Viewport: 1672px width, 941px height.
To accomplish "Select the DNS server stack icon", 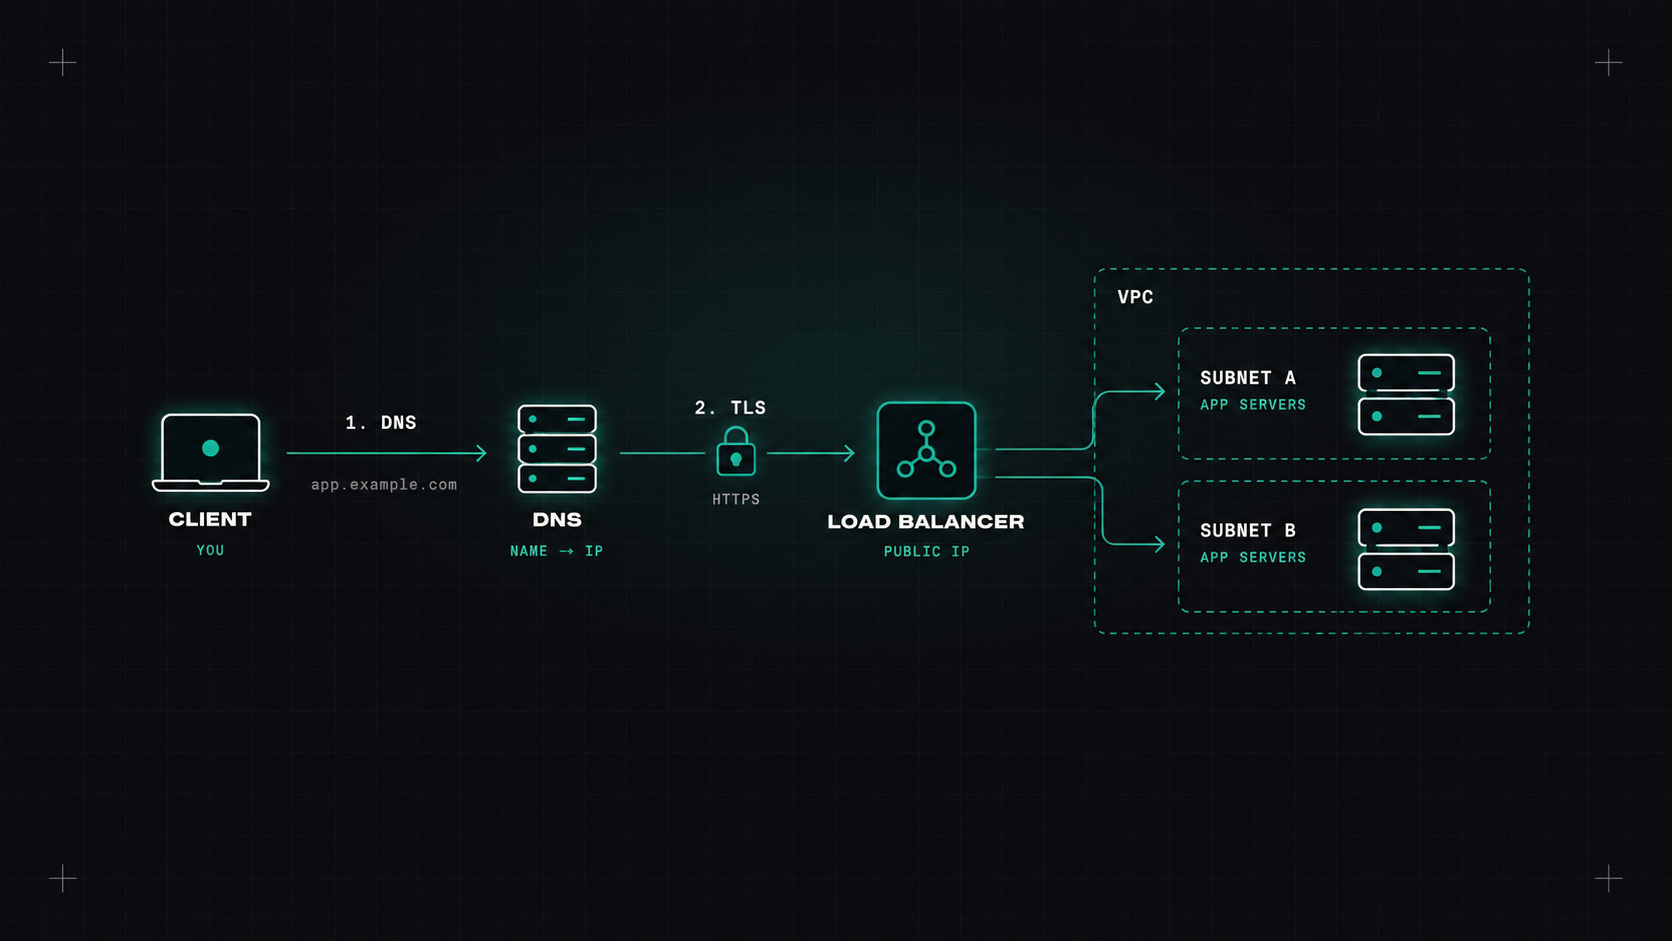I will (557, 449).
